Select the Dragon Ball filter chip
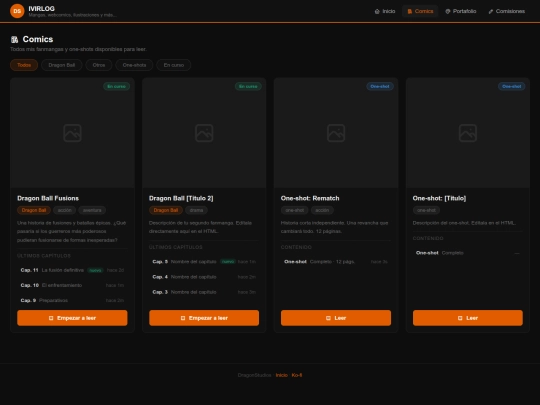The image size is (540, 405). point(62,65)
